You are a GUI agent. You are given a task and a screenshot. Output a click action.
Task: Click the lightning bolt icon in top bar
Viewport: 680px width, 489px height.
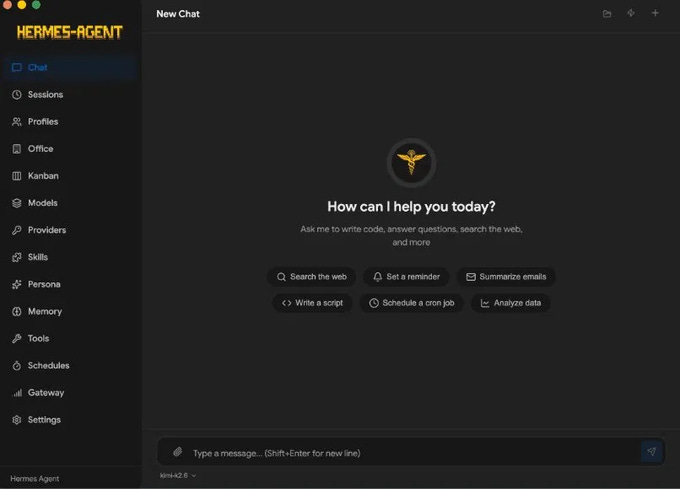(x=631, y=13)
